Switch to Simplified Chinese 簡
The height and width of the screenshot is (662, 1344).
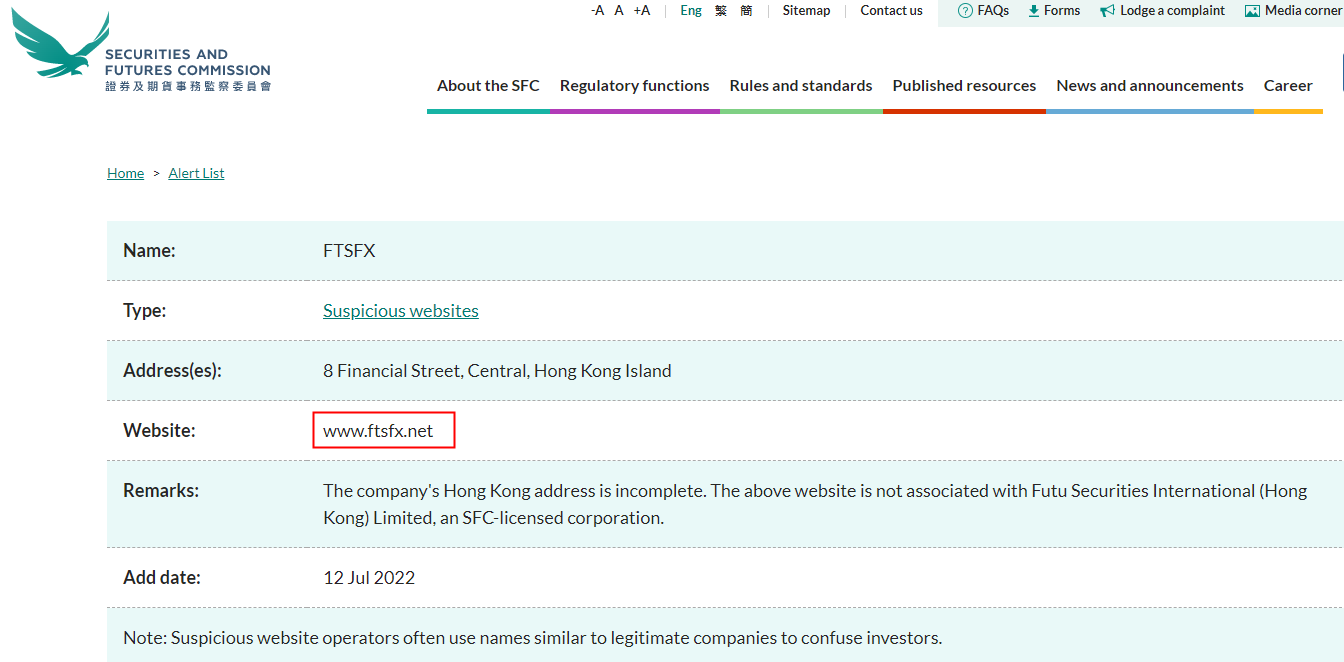pyautogui.click(x=746, y=10)
